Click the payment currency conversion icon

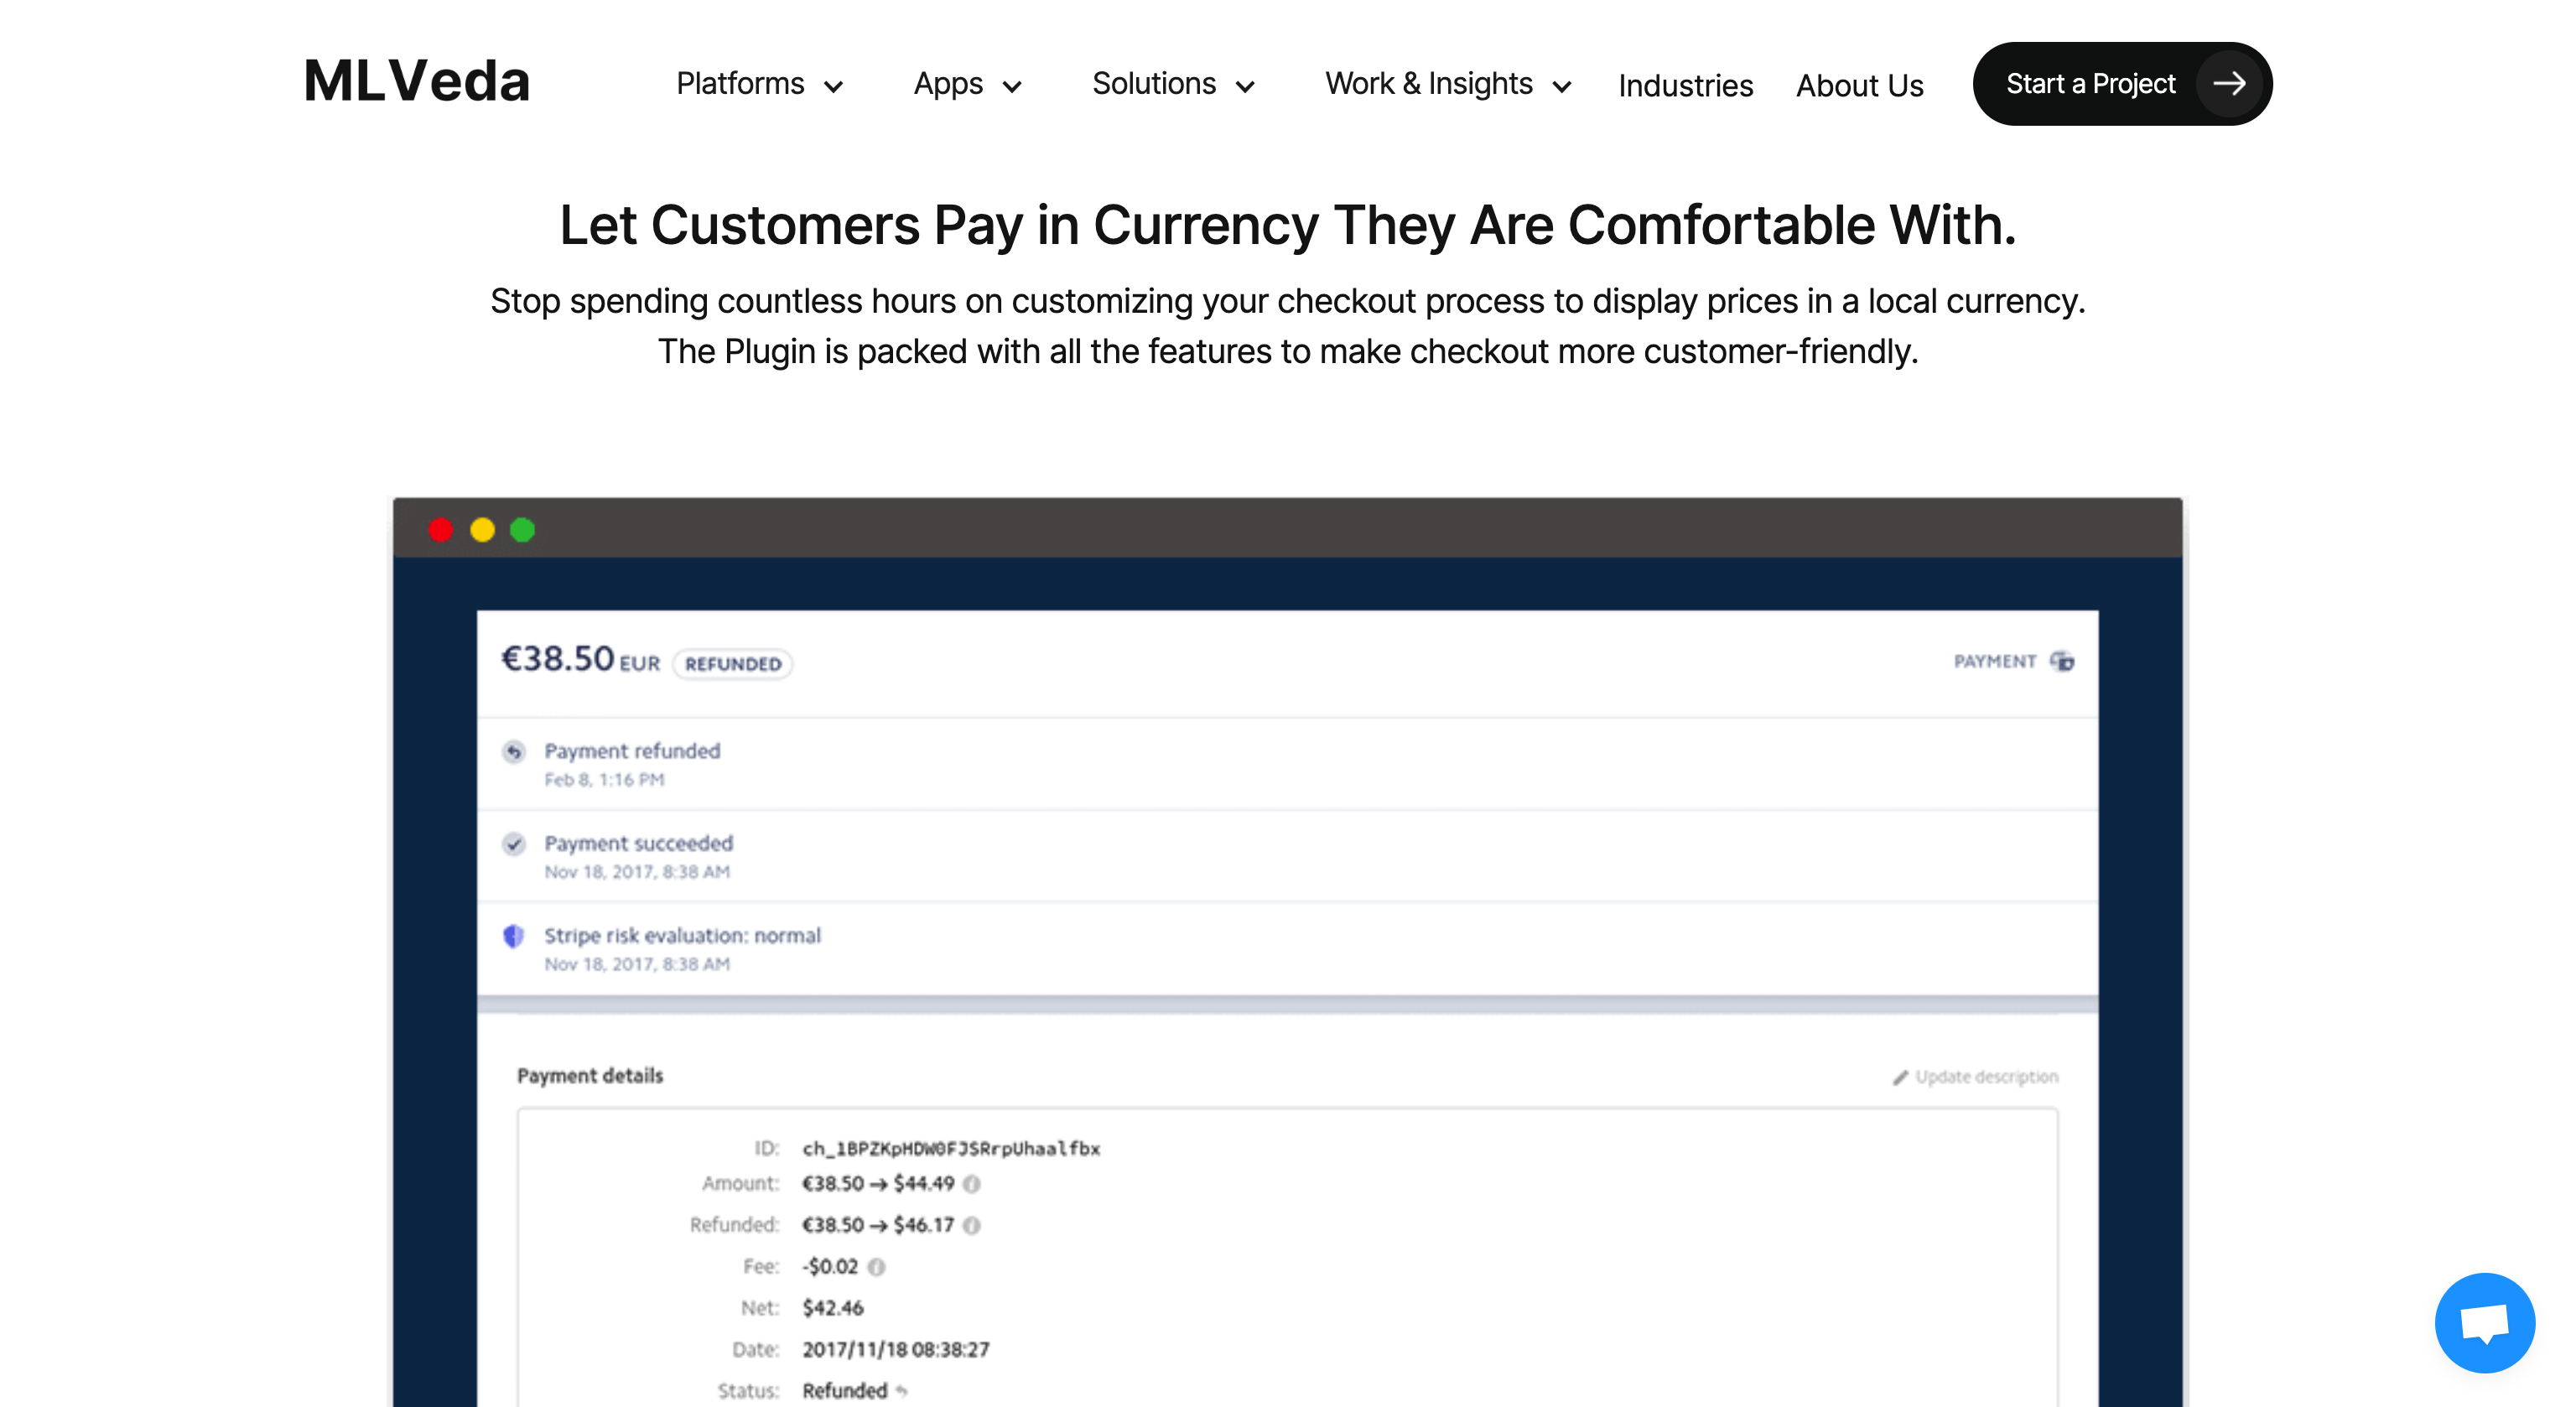point(2062,661)
